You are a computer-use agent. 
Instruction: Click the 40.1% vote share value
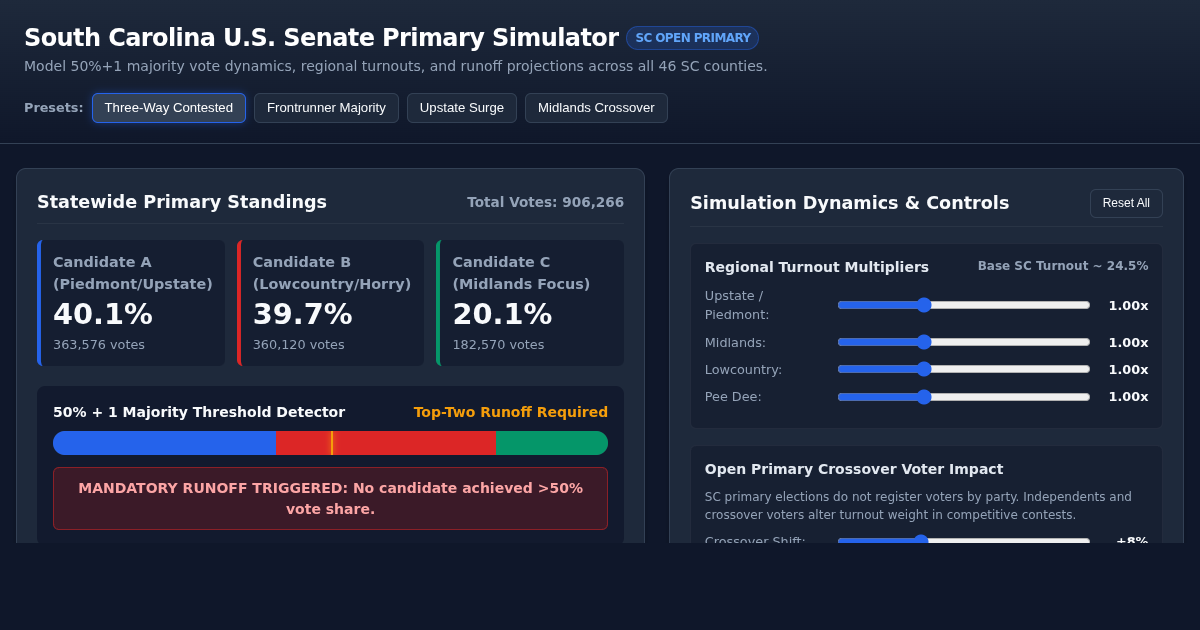pos(103,314)
